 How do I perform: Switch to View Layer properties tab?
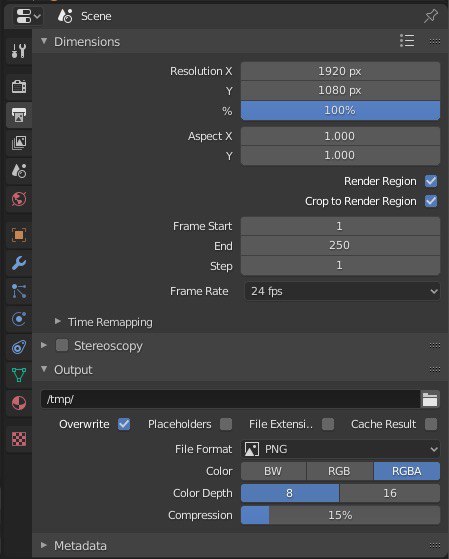[x=19, y=143]
